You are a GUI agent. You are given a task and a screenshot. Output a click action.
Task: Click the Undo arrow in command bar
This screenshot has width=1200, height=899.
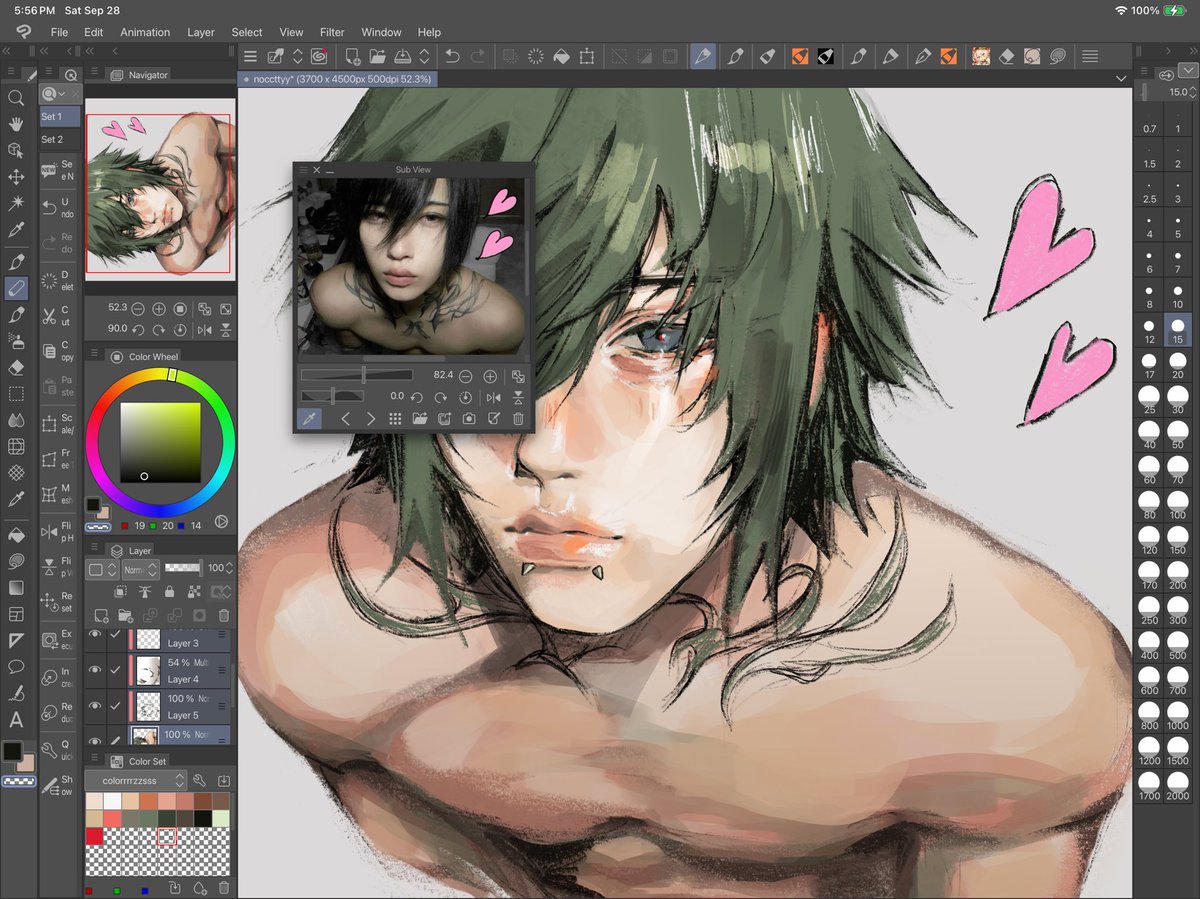pyautogui.click(x=452, y=57)
